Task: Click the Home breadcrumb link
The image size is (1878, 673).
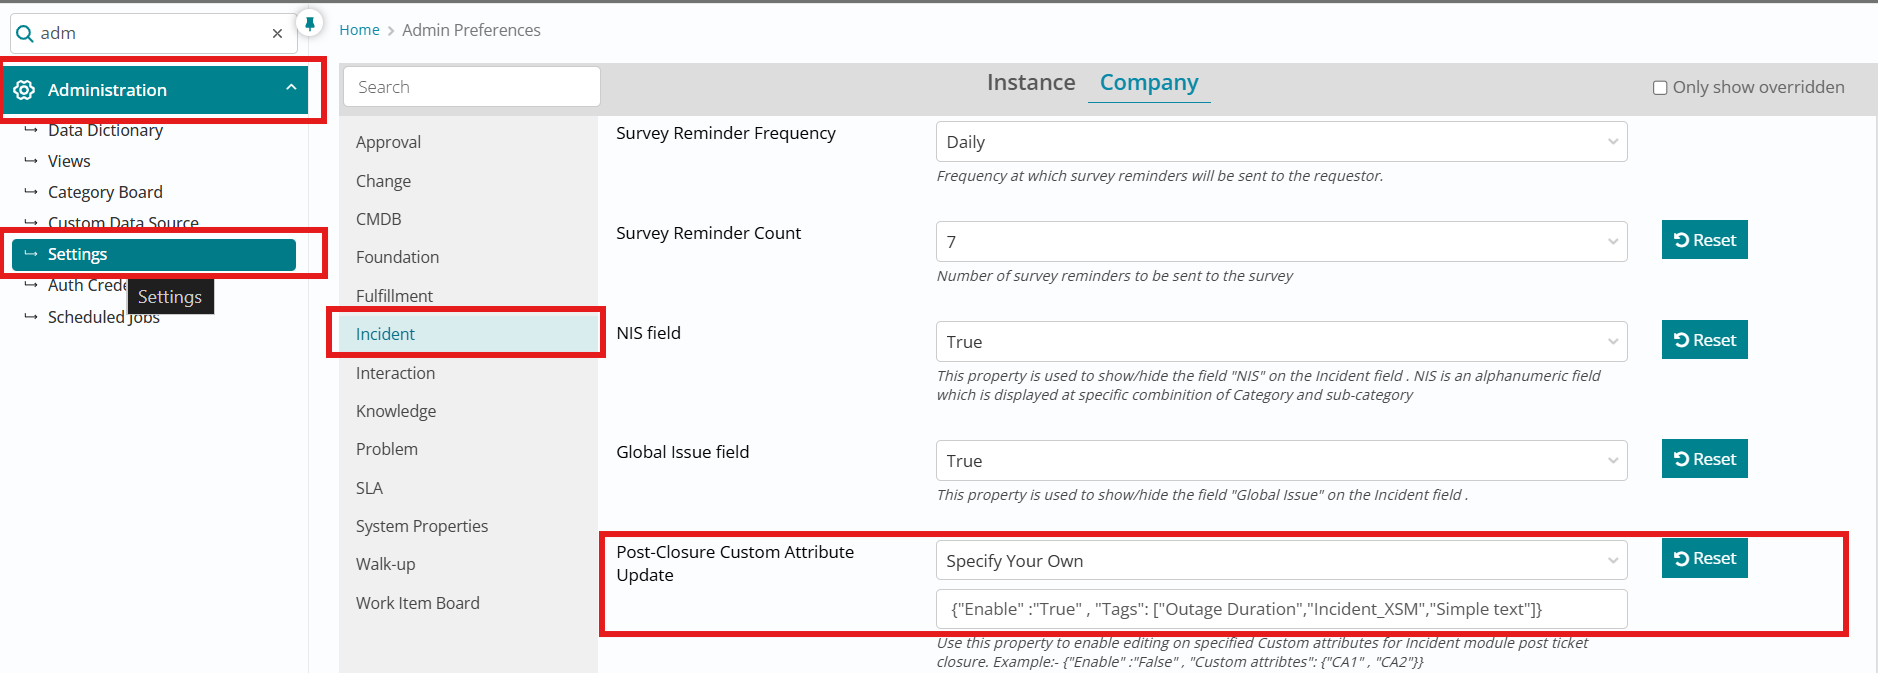Action: click(x=359, y=30)
